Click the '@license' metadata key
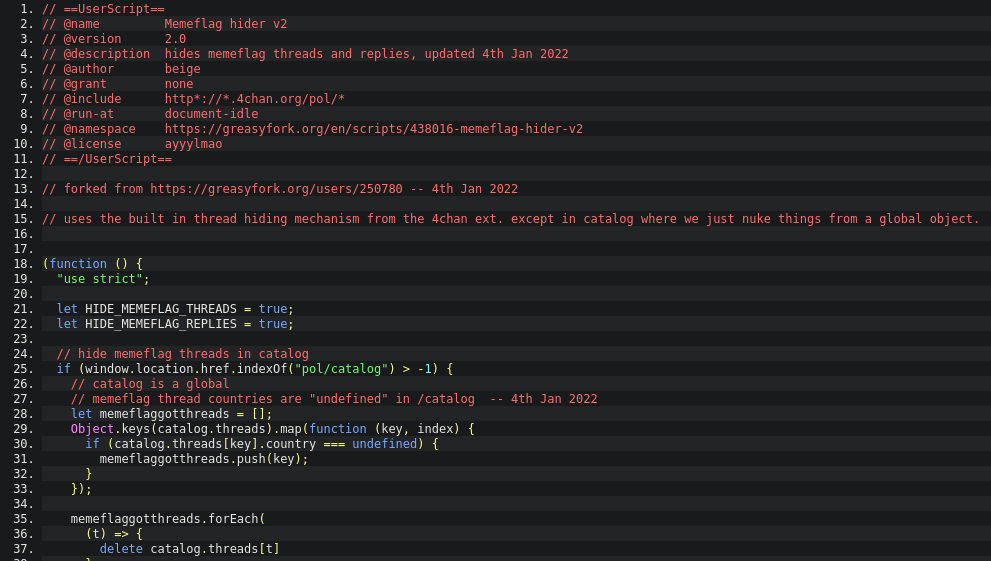 (x=92, y=144)
